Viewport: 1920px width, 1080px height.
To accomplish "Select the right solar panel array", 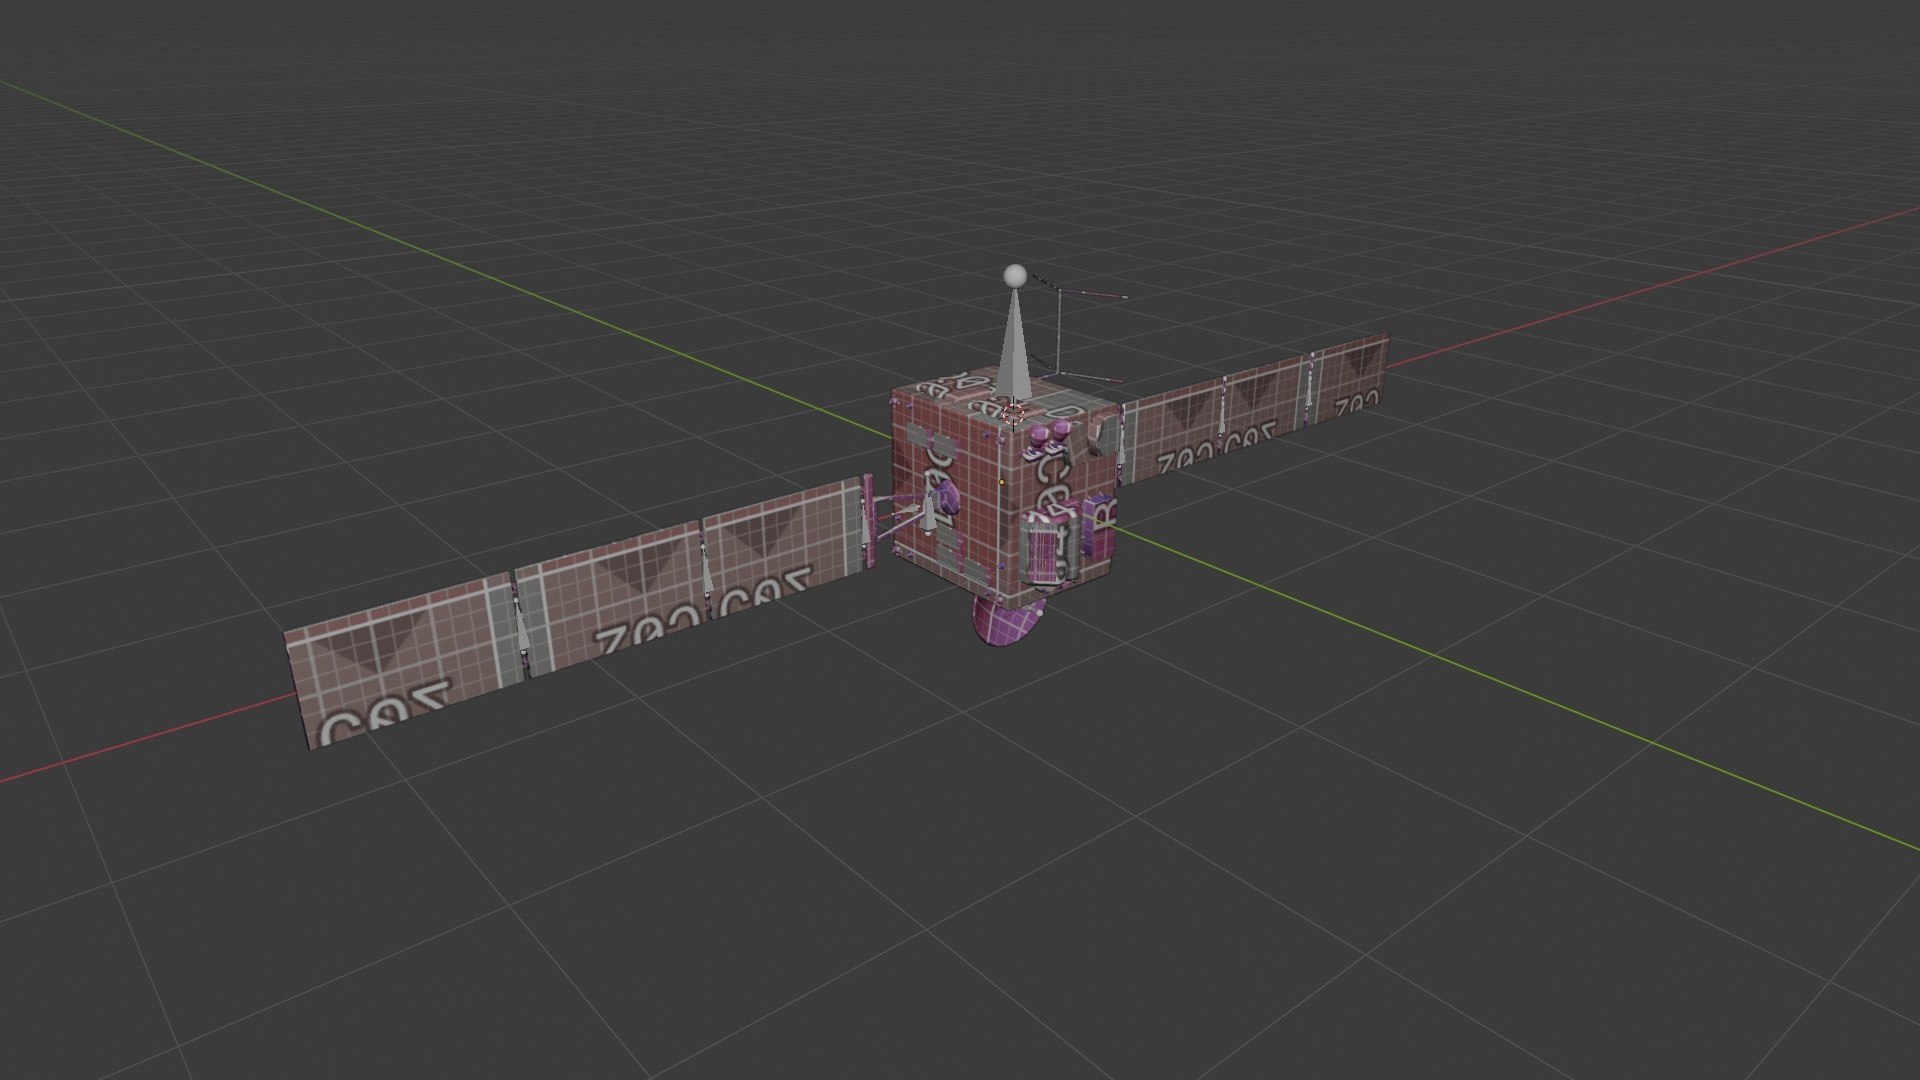I will 1252,410.
